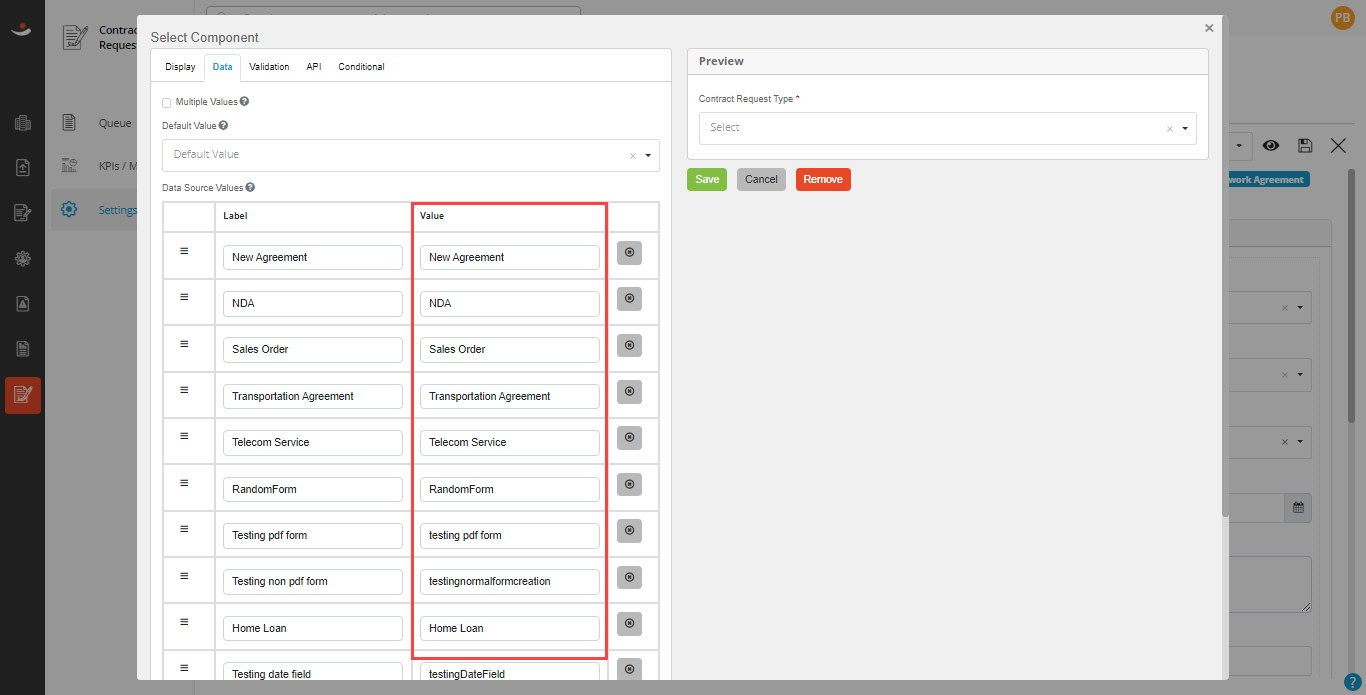
Task: Open the help question mark icon
Action: tap(1352, 682)
